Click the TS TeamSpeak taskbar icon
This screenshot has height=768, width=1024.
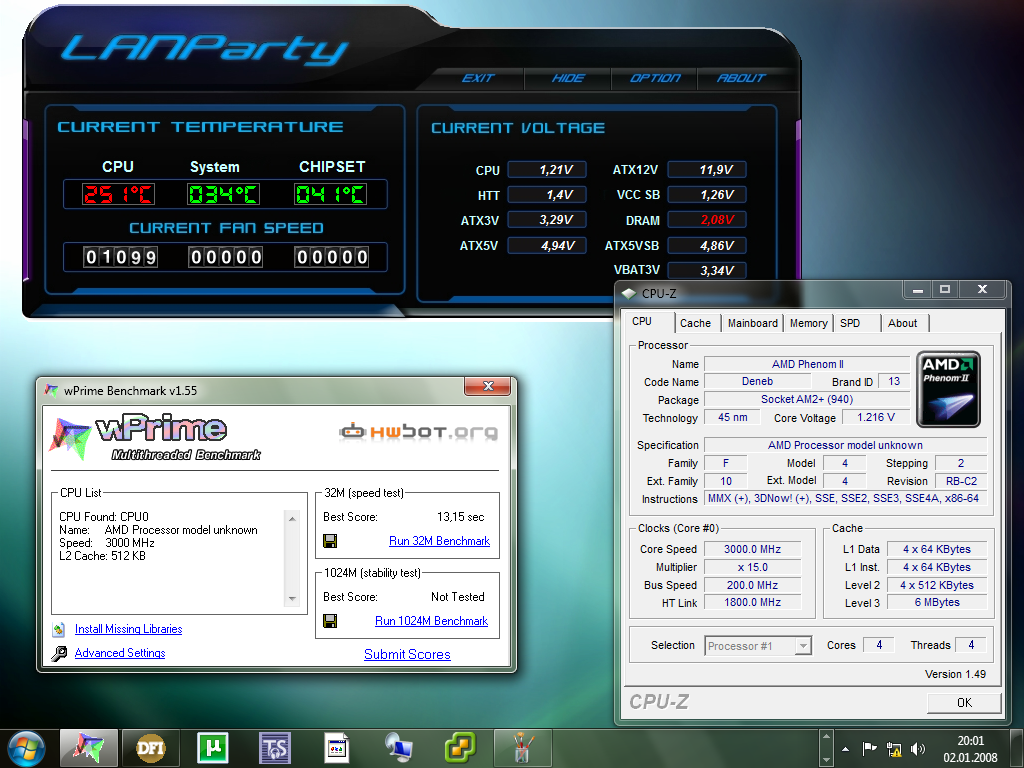[274, 748]
